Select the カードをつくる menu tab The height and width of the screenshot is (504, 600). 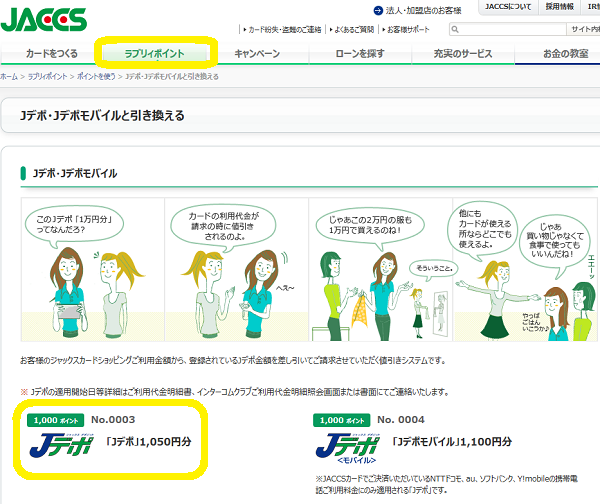tap(52, 54)
